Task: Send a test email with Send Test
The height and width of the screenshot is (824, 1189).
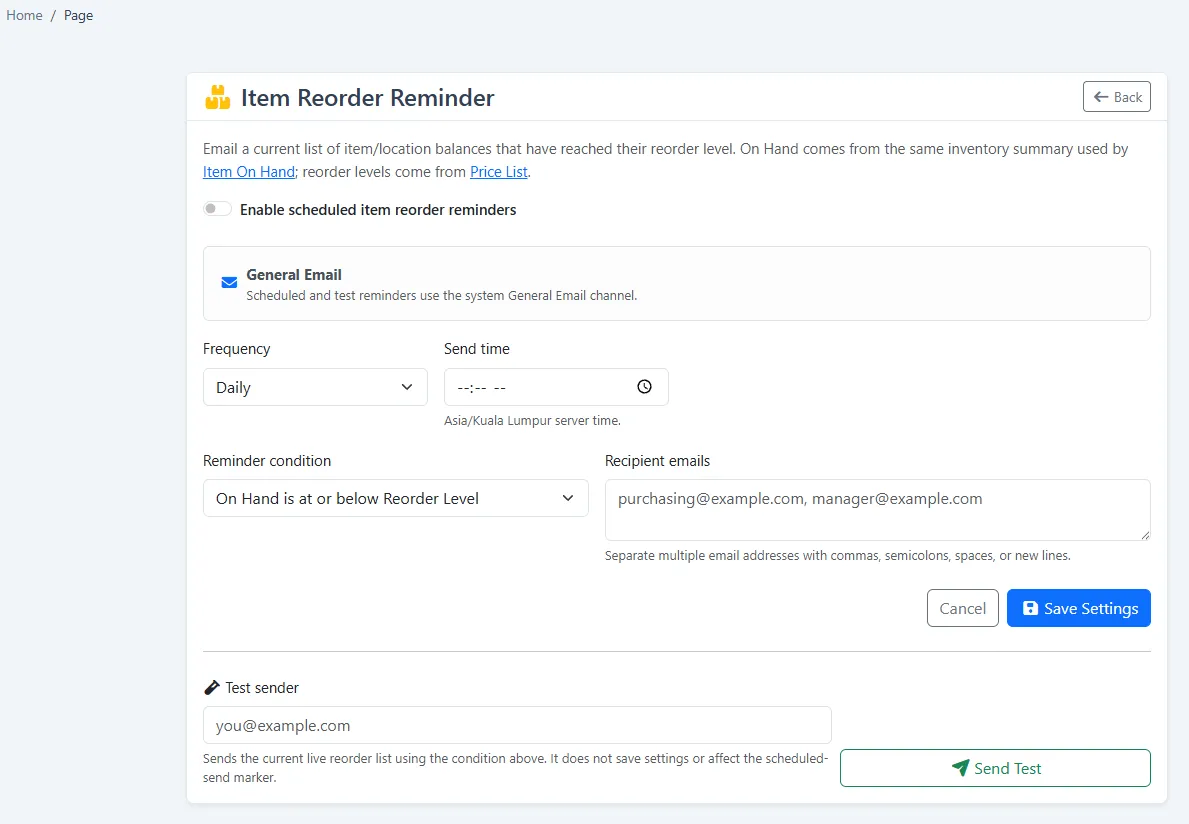Action: (x=995, y=768)
